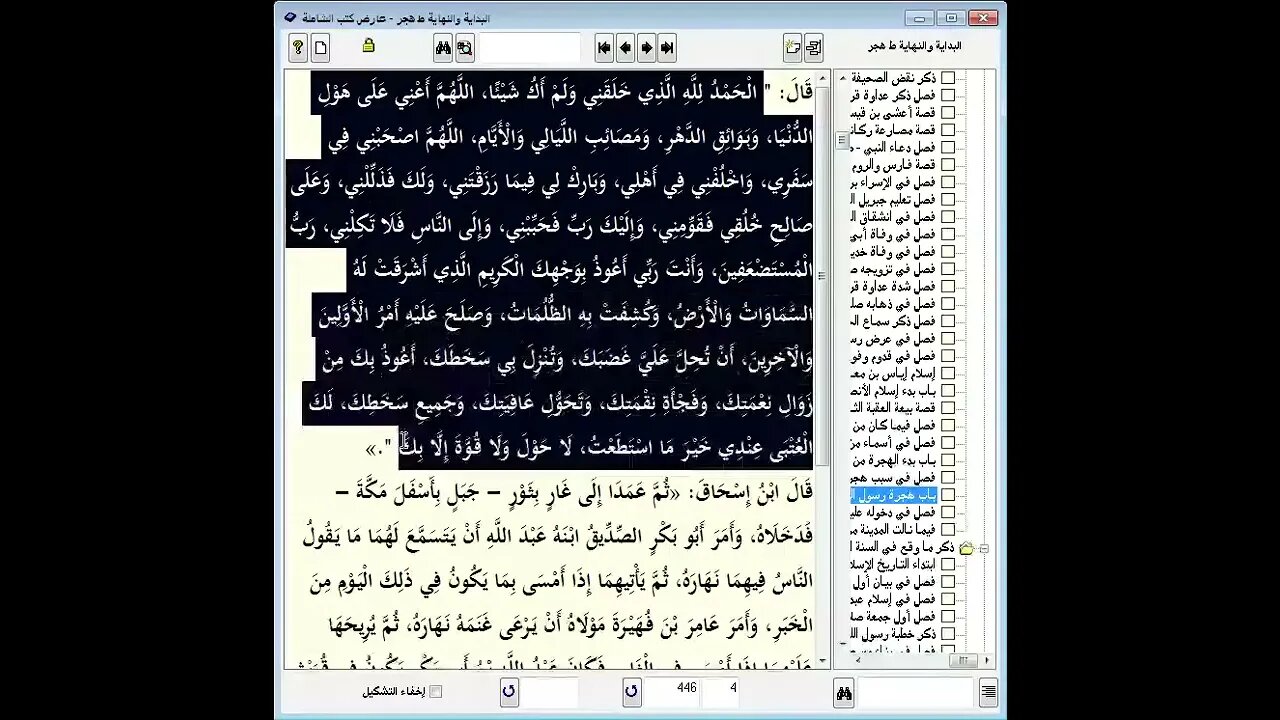Check the box for قصة فارس والروم
The height and width of the screenshot is (720, 1280).
click(947, 165)
